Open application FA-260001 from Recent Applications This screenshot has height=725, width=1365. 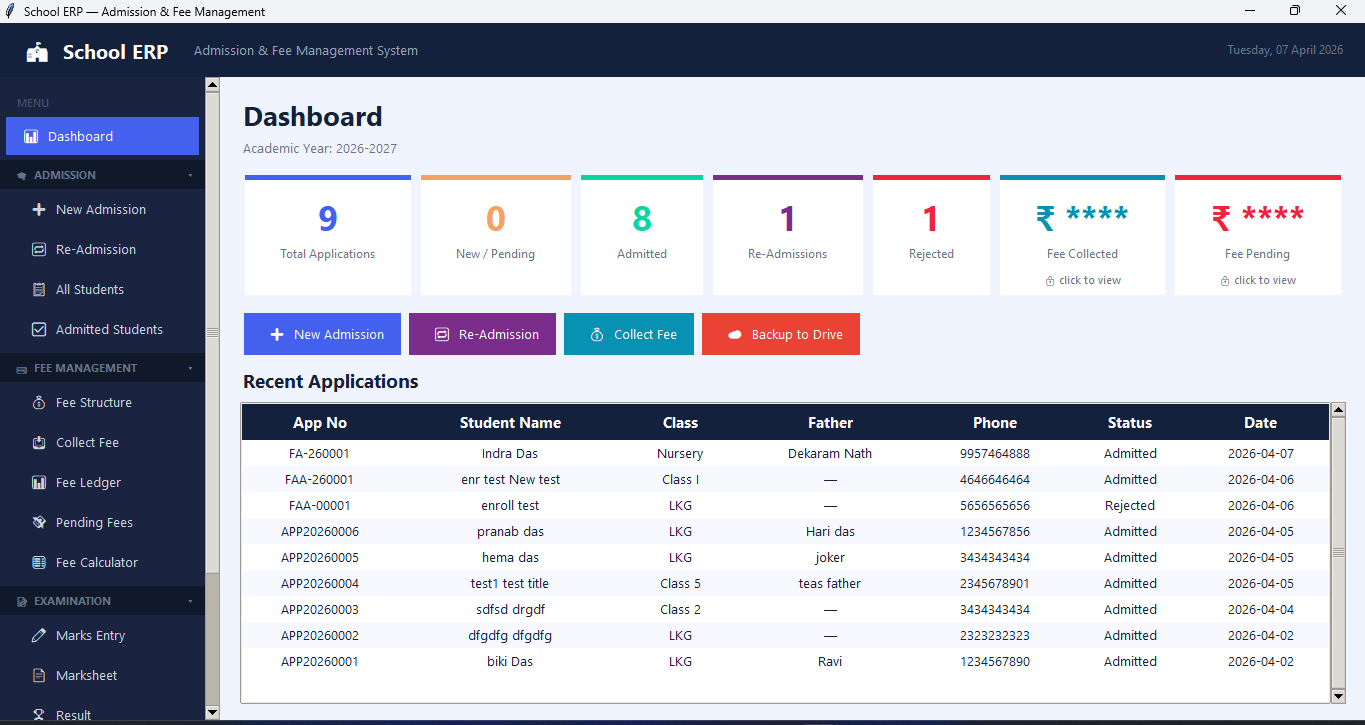pos(320,453)
